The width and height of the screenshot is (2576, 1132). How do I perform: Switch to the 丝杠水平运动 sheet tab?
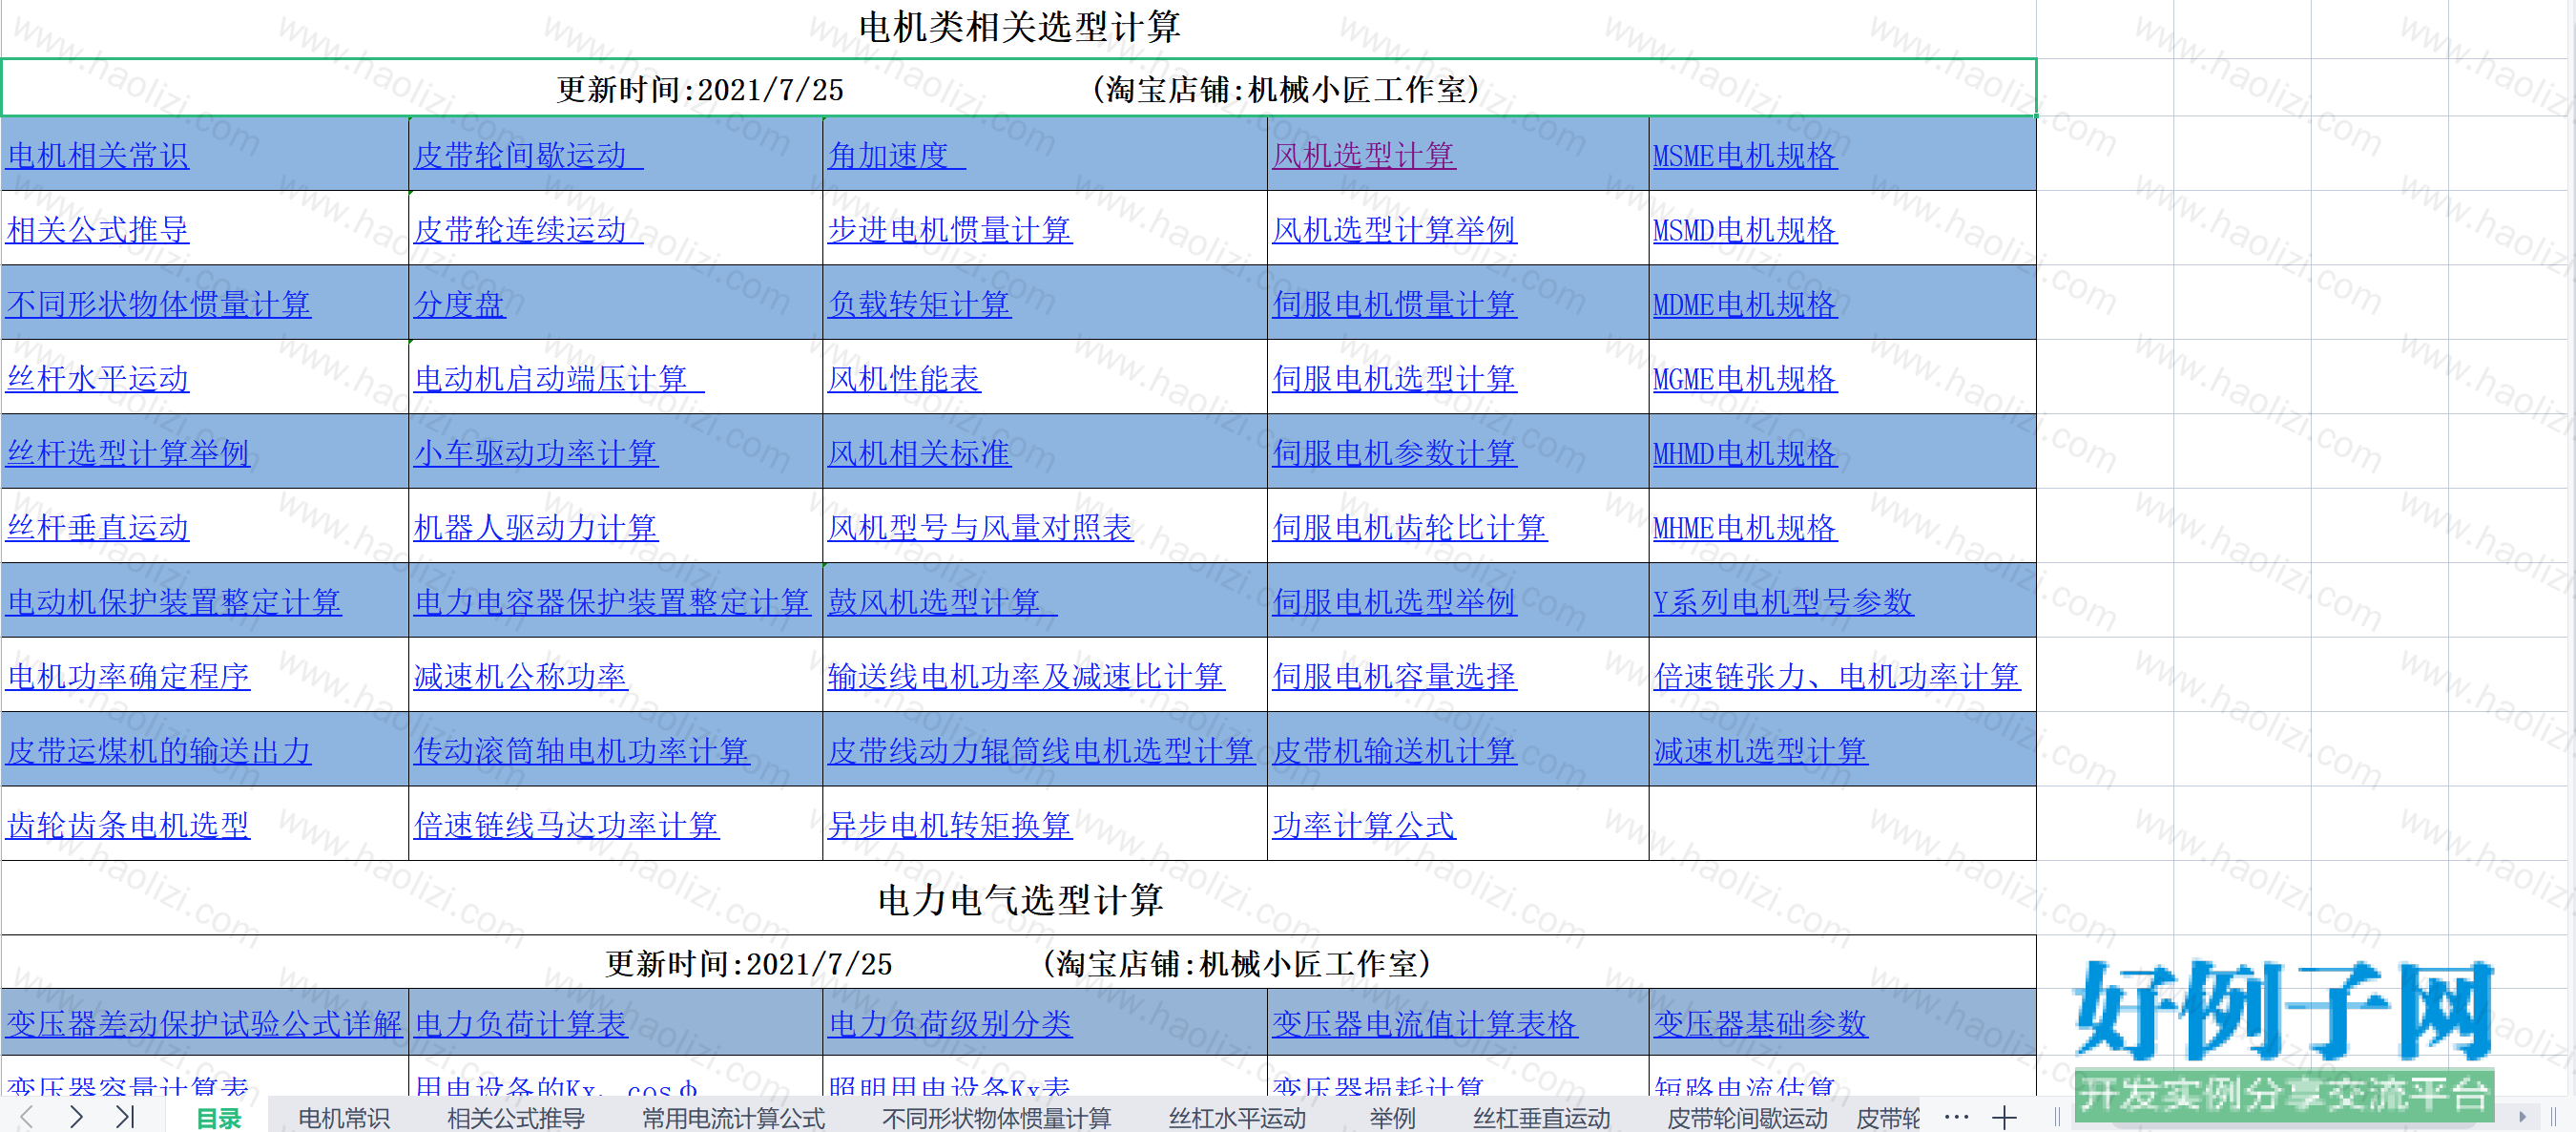click(x=1238, y=1117)
